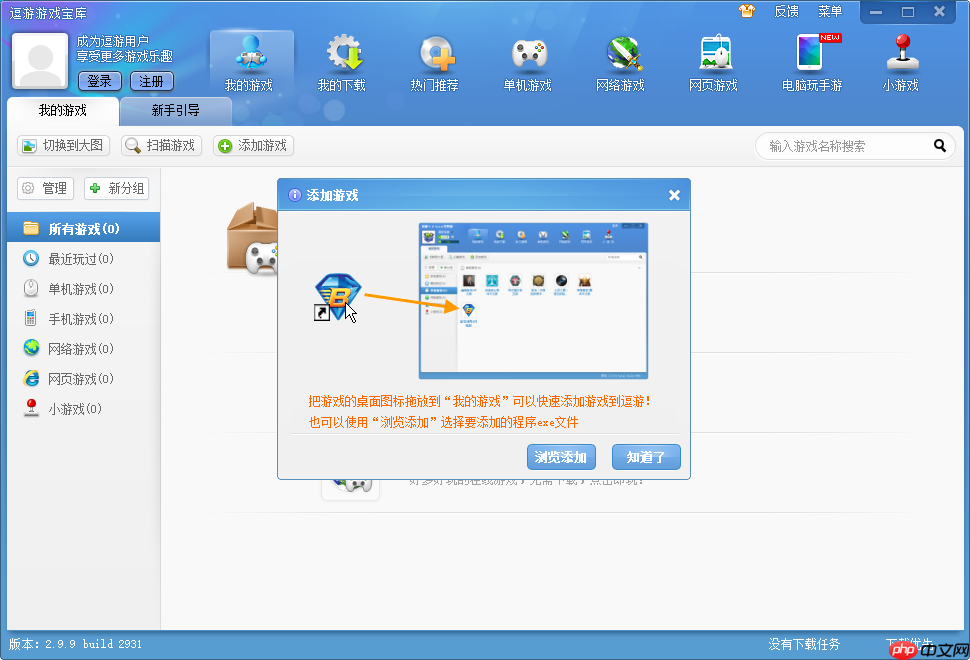Click the 浏览添加 button in dialog
Screen dimensions: 970x660
tap(561, 457)
